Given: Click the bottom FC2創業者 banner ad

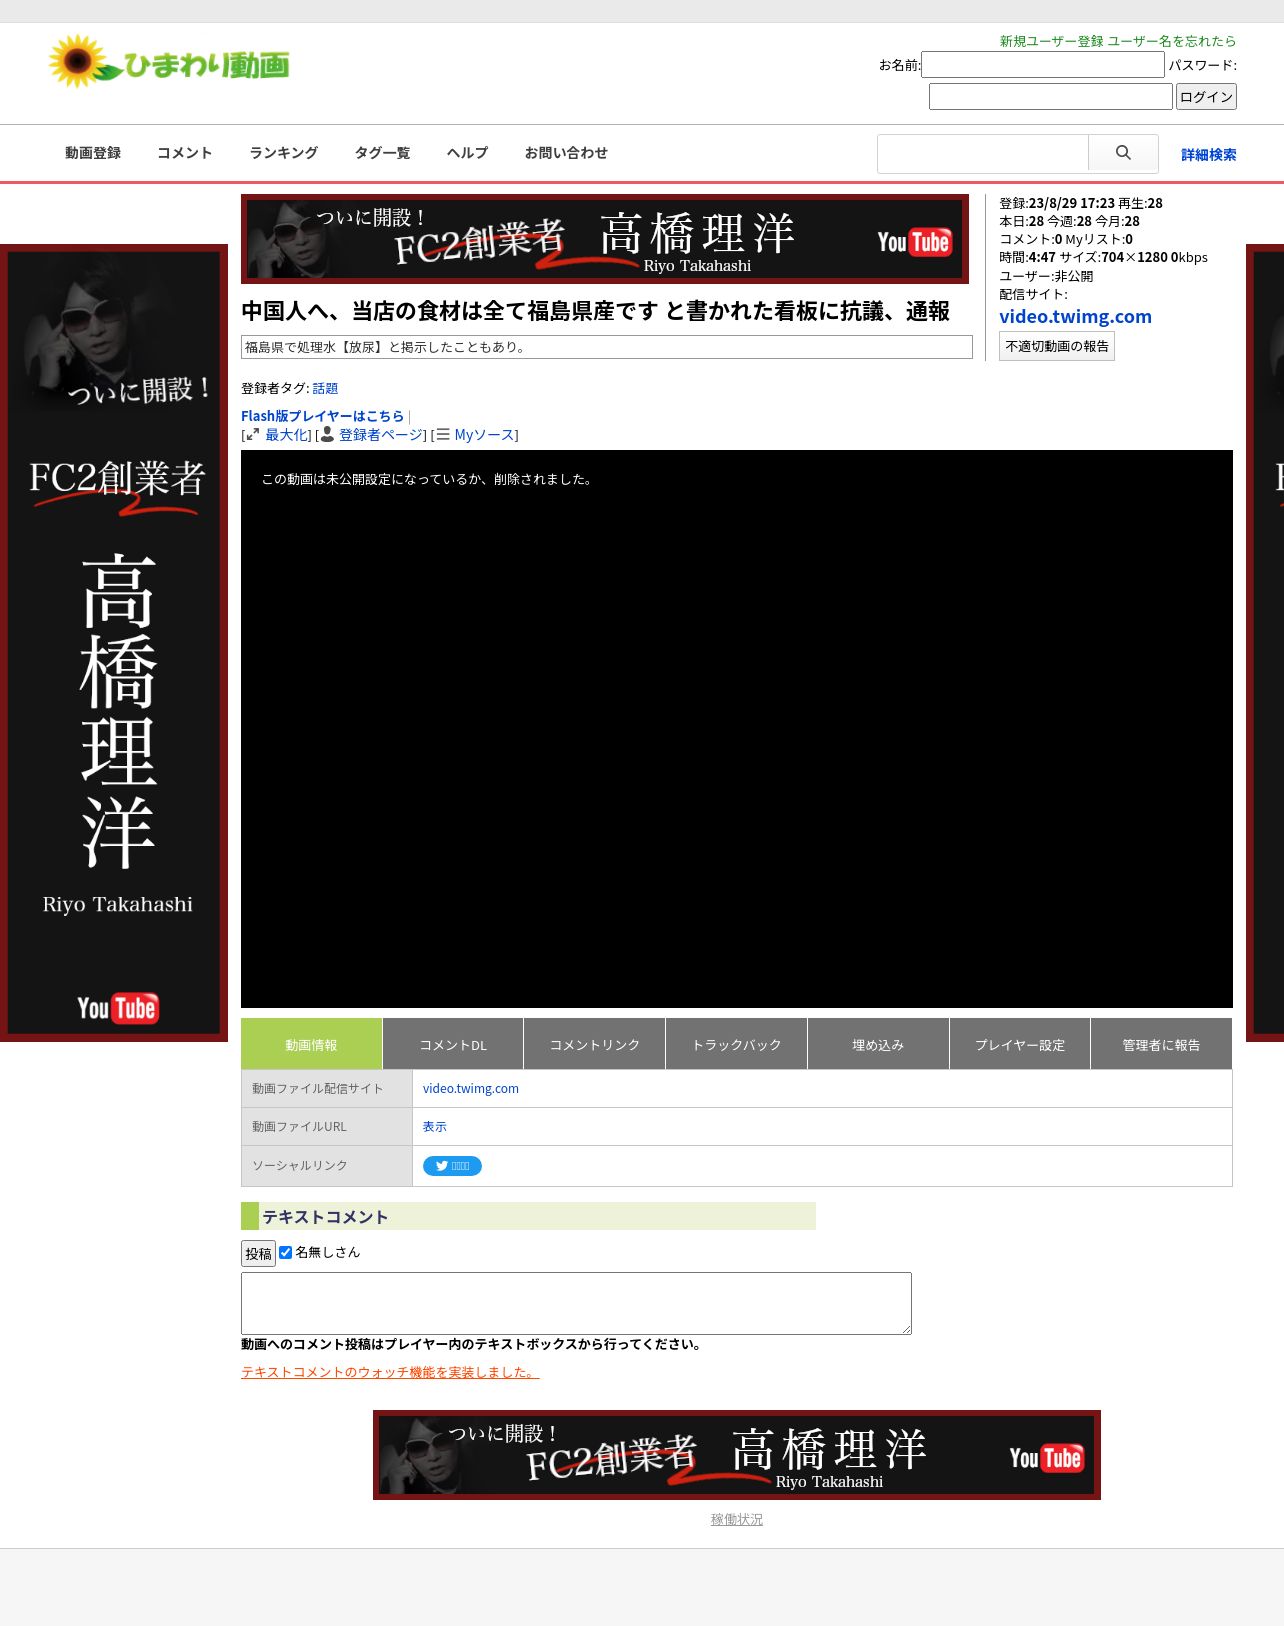Looking at the screenshot, I should [x=737, y=1455].
